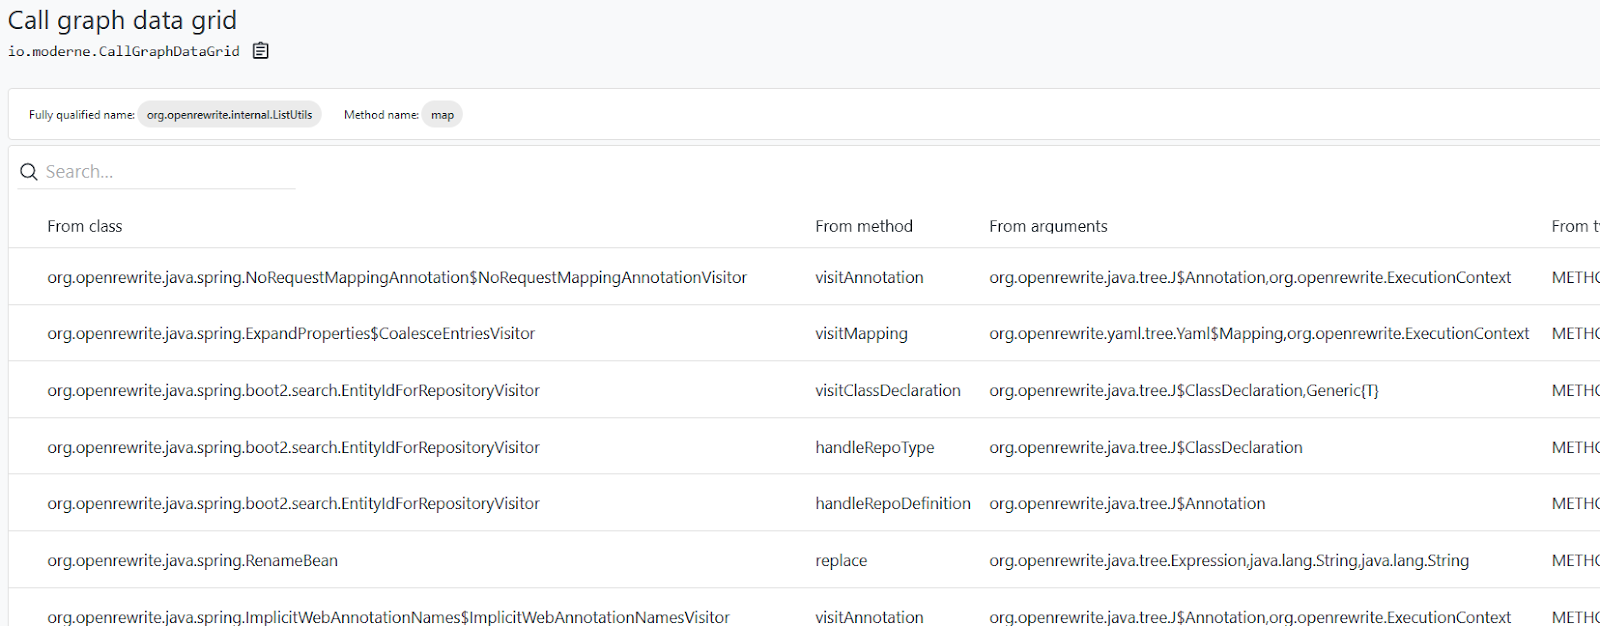
Task: Click visitAnnotation in the NoRequestMappingAnnotation row
Action: [869, 277]
